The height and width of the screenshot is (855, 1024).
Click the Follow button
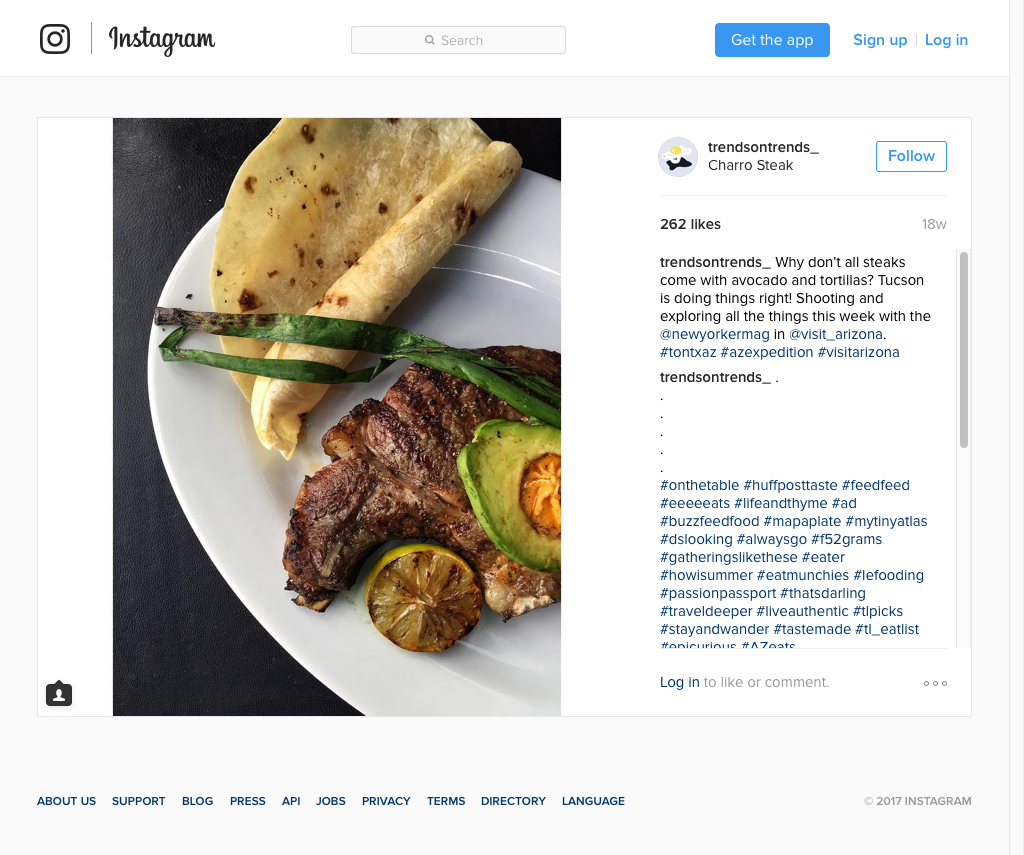point(911,156)
